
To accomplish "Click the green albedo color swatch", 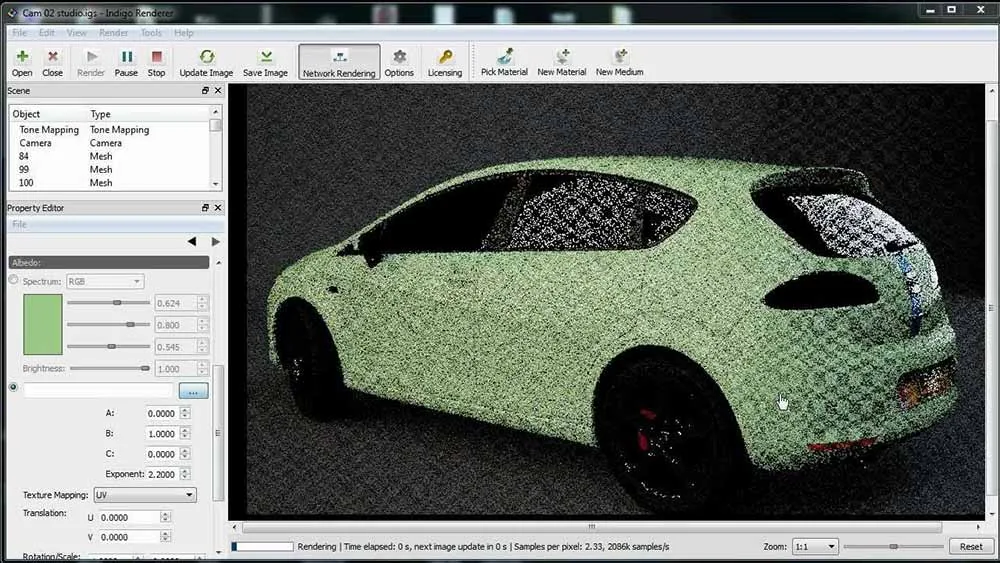I will pos(43,325).
